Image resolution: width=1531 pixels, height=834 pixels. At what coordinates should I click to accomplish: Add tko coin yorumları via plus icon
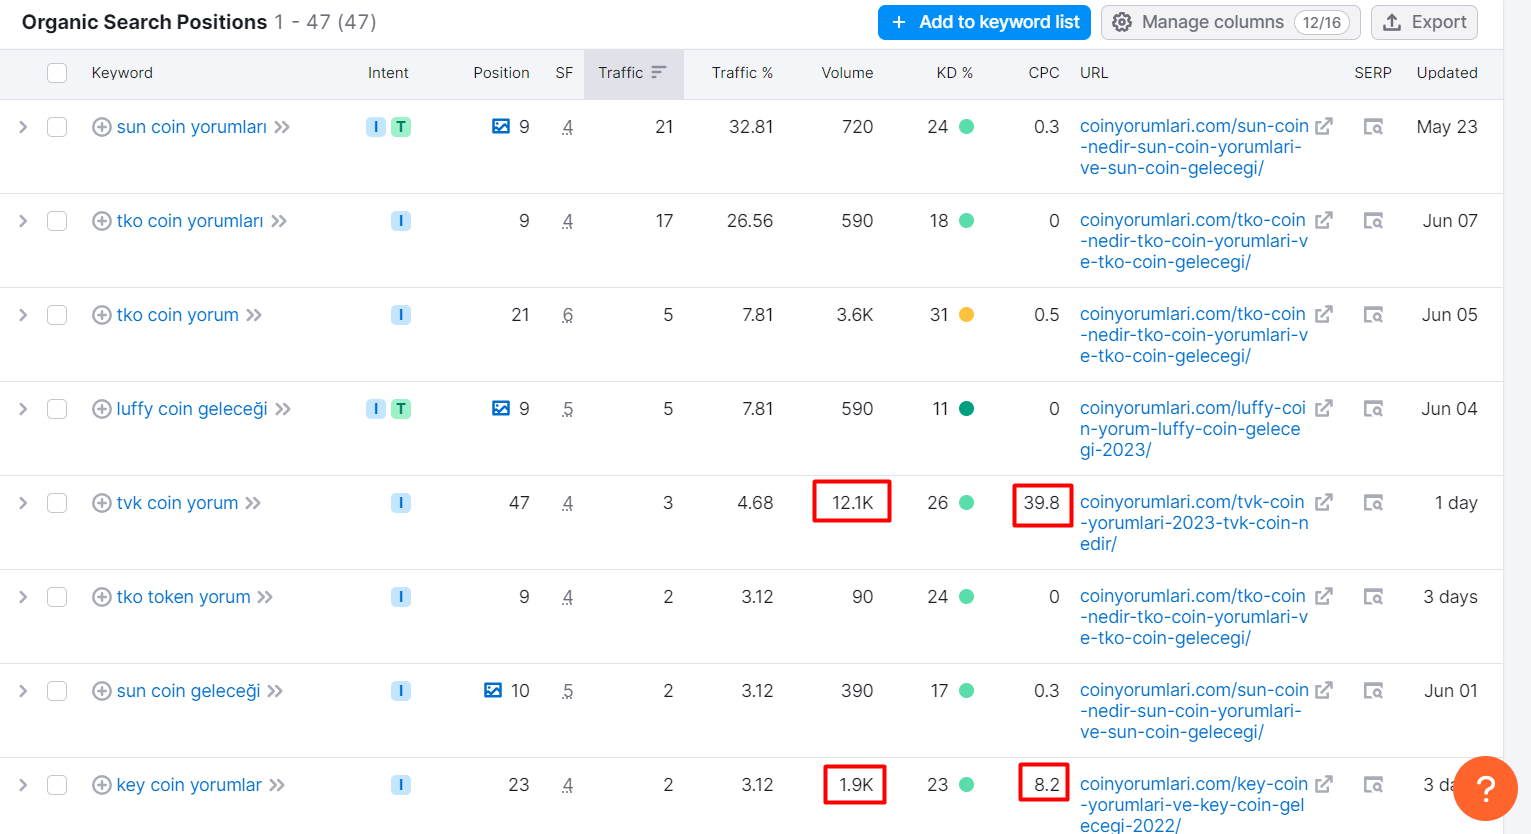pos(101,221)
